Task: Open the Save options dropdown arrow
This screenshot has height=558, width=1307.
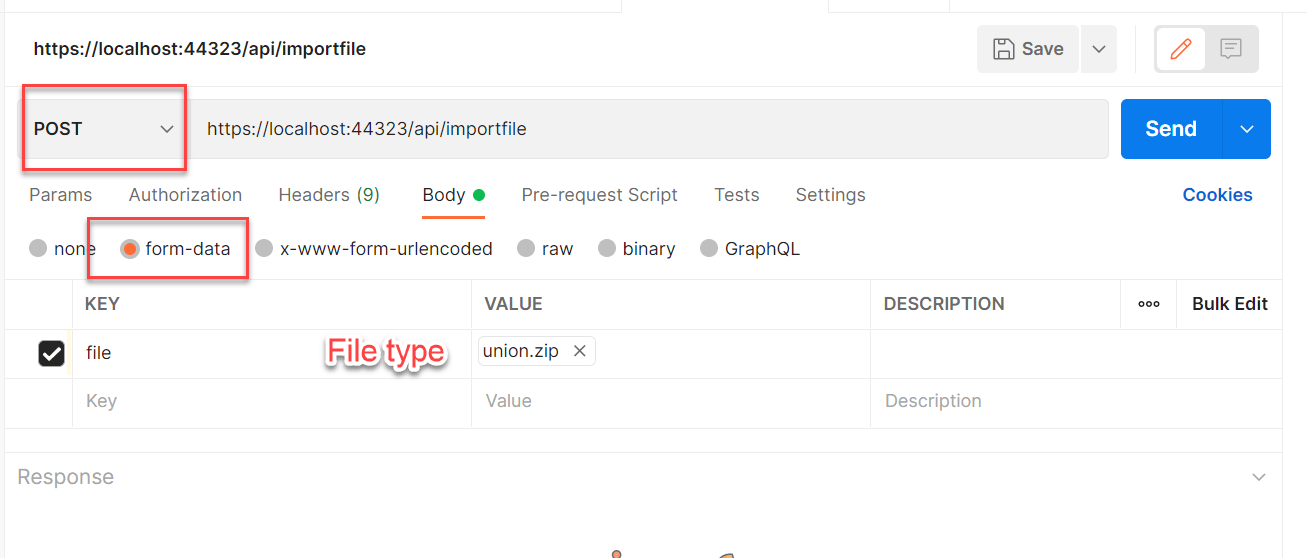Action: [x=1099, y=49]
